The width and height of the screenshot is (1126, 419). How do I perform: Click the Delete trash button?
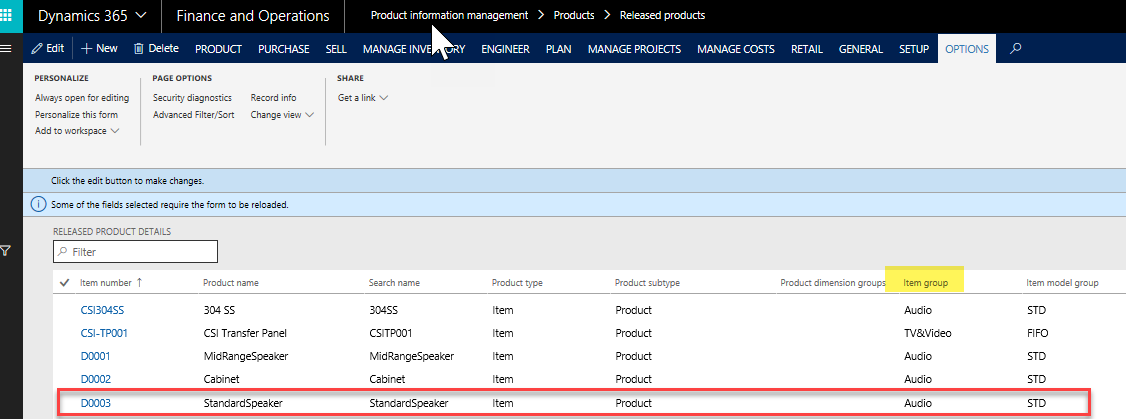coord(156,48)
